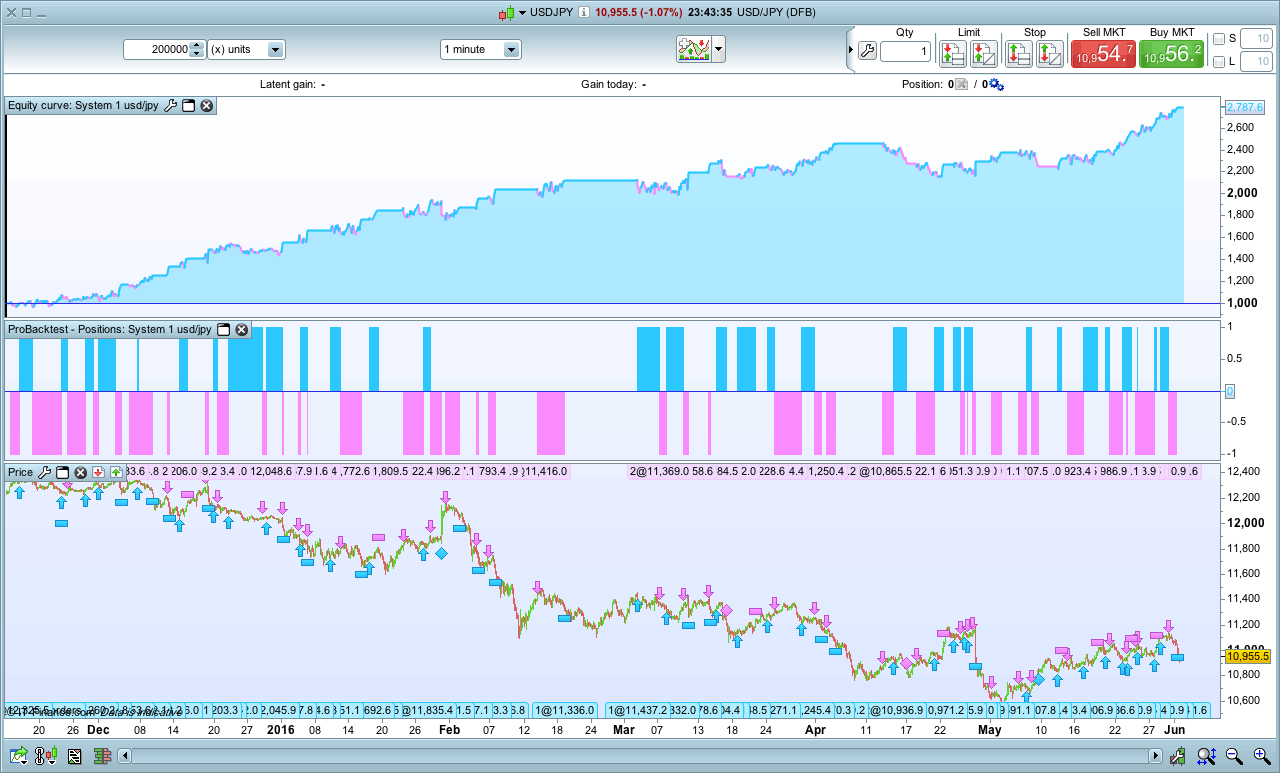Click the auto-fit zoom magnifier with arrows
Viewport: 1280px width, 773px height.
point(1206,757)
